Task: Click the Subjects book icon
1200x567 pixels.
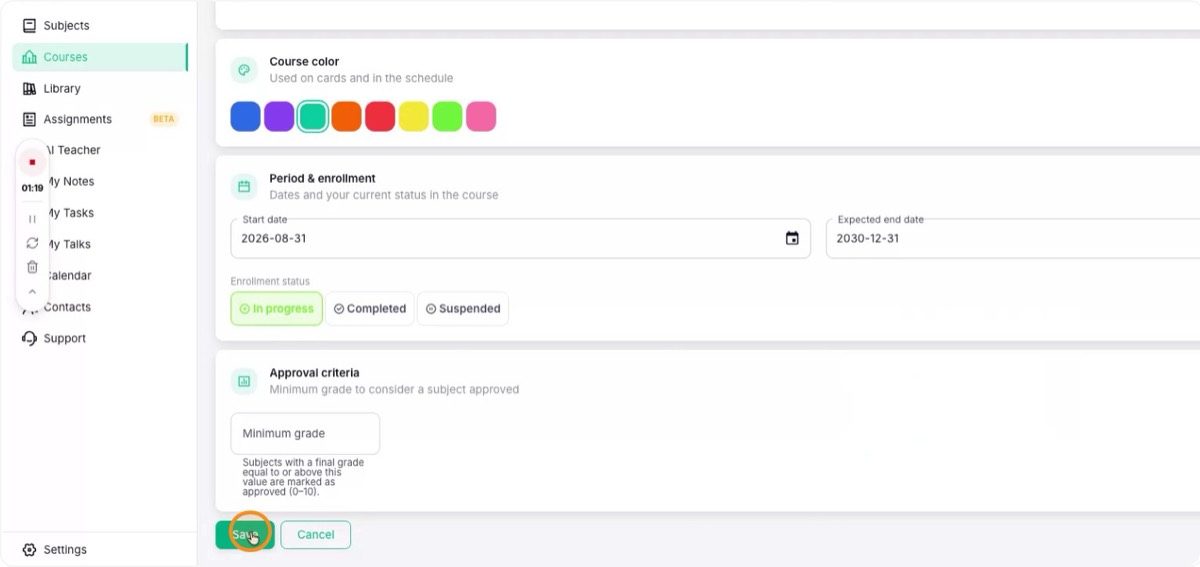Action: [29, 26]
